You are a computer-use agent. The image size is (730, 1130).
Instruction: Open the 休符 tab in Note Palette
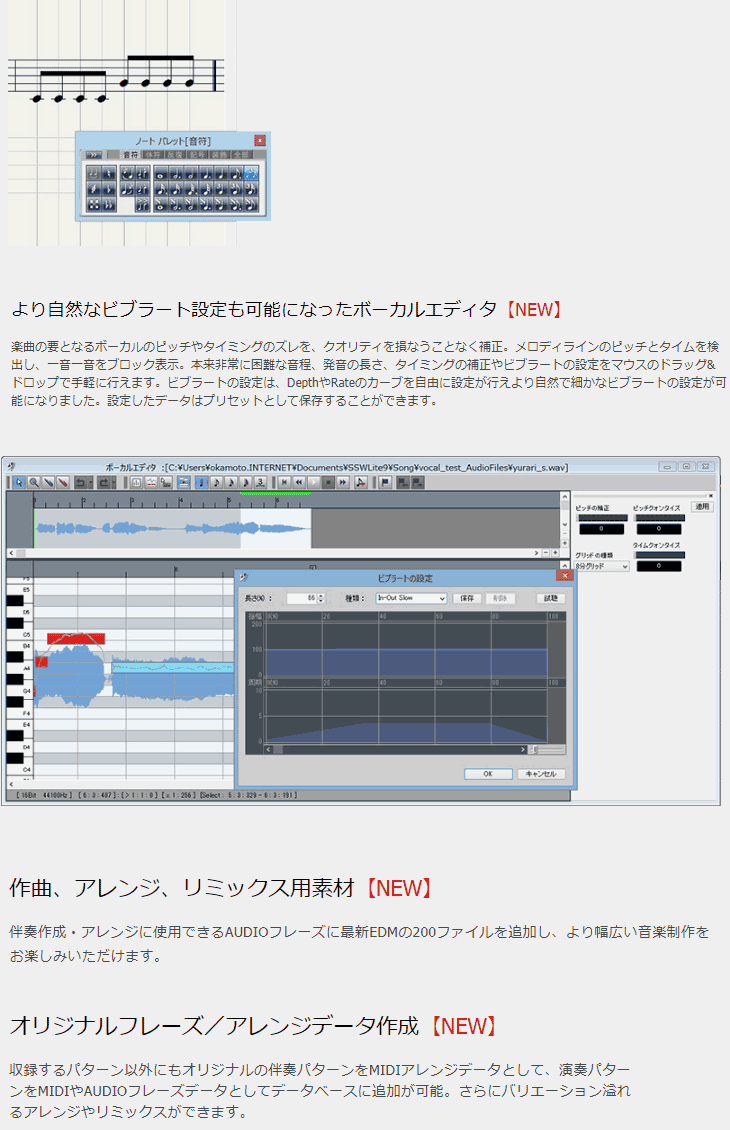click(x=152, y=155)
